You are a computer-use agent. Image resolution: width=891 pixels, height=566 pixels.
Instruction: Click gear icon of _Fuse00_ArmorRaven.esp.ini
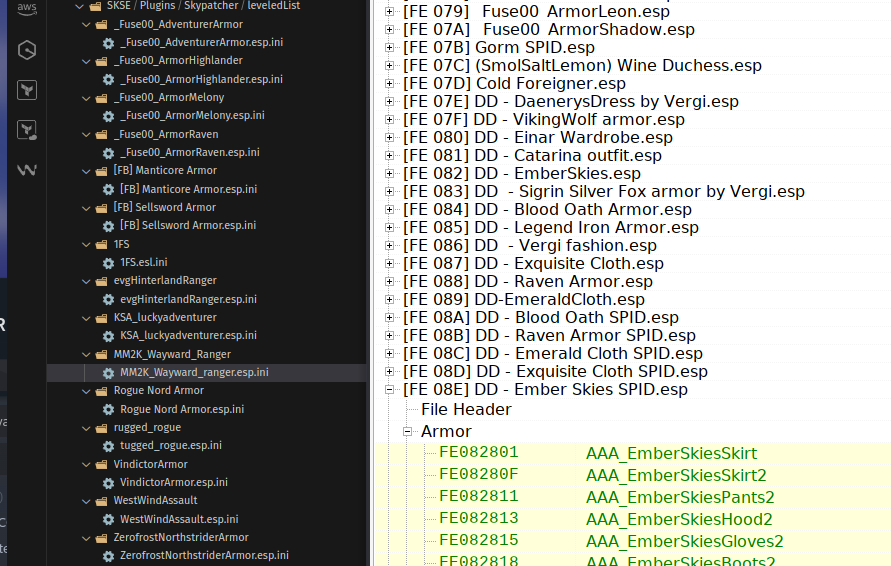(x=108, y=152)
